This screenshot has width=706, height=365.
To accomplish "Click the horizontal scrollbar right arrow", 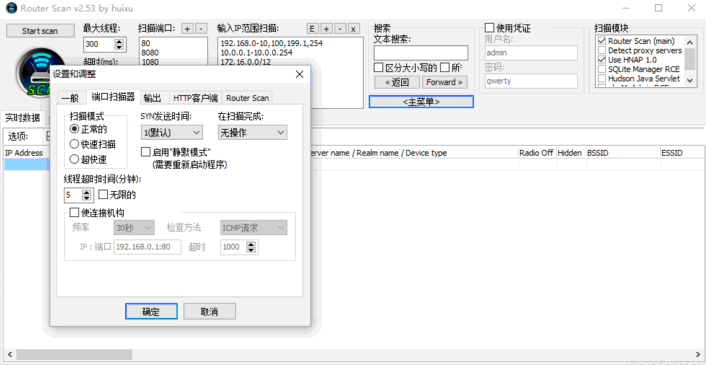I will click(x=697, y=354).
